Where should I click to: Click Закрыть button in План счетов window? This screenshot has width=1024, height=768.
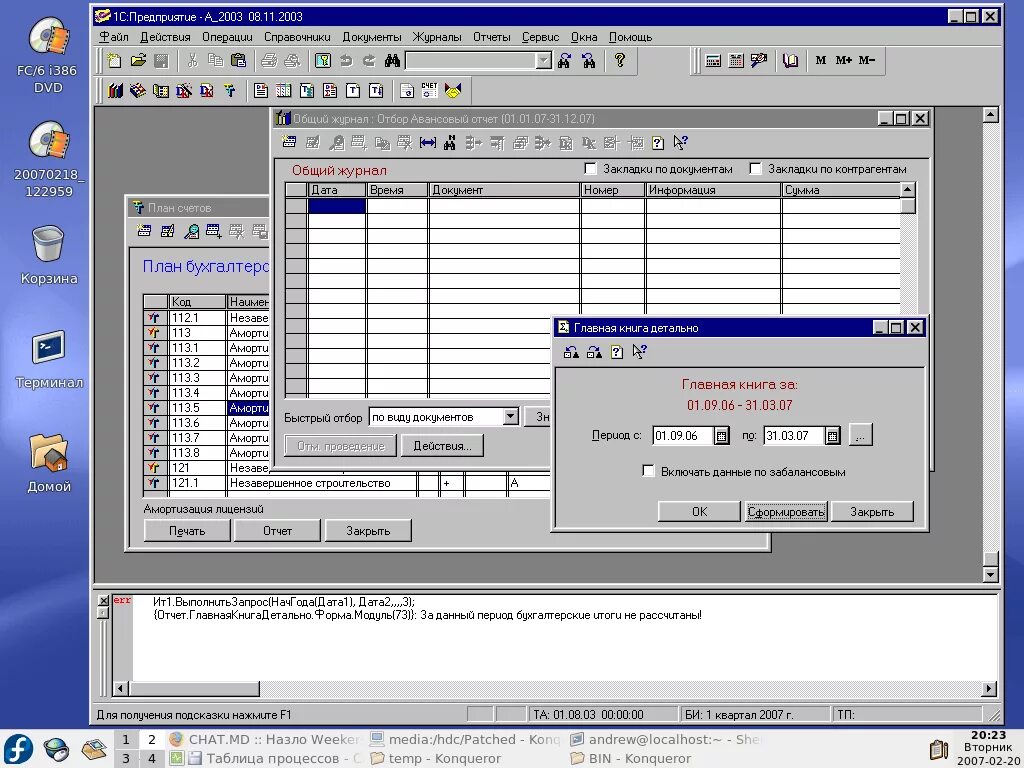point(368,531)
